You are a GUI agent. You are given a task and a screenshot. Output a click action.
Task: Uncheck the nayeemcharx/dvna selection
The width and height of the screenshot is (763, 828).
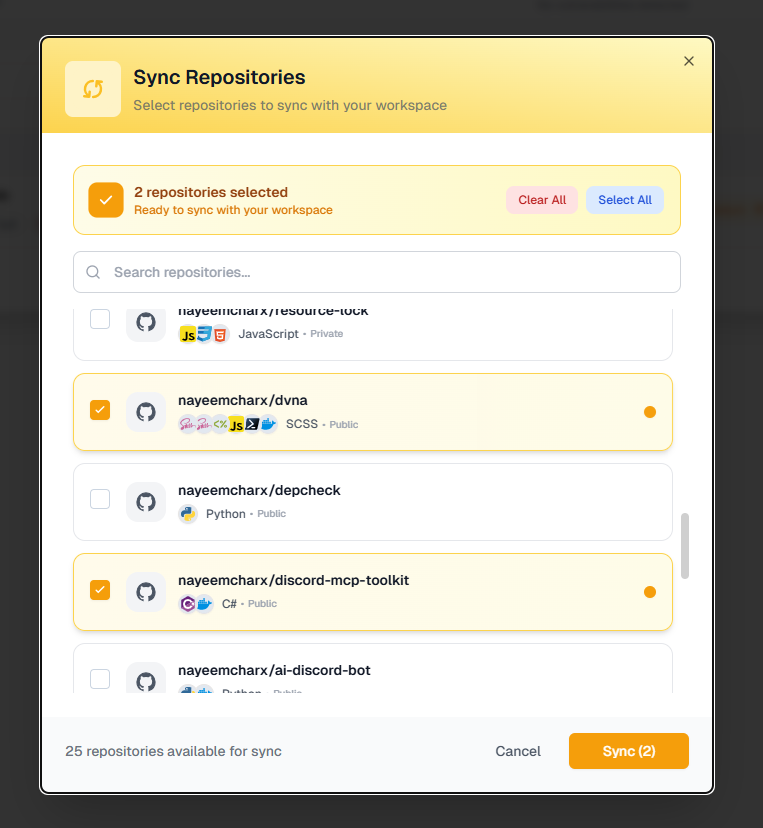(x=99, y=411)
